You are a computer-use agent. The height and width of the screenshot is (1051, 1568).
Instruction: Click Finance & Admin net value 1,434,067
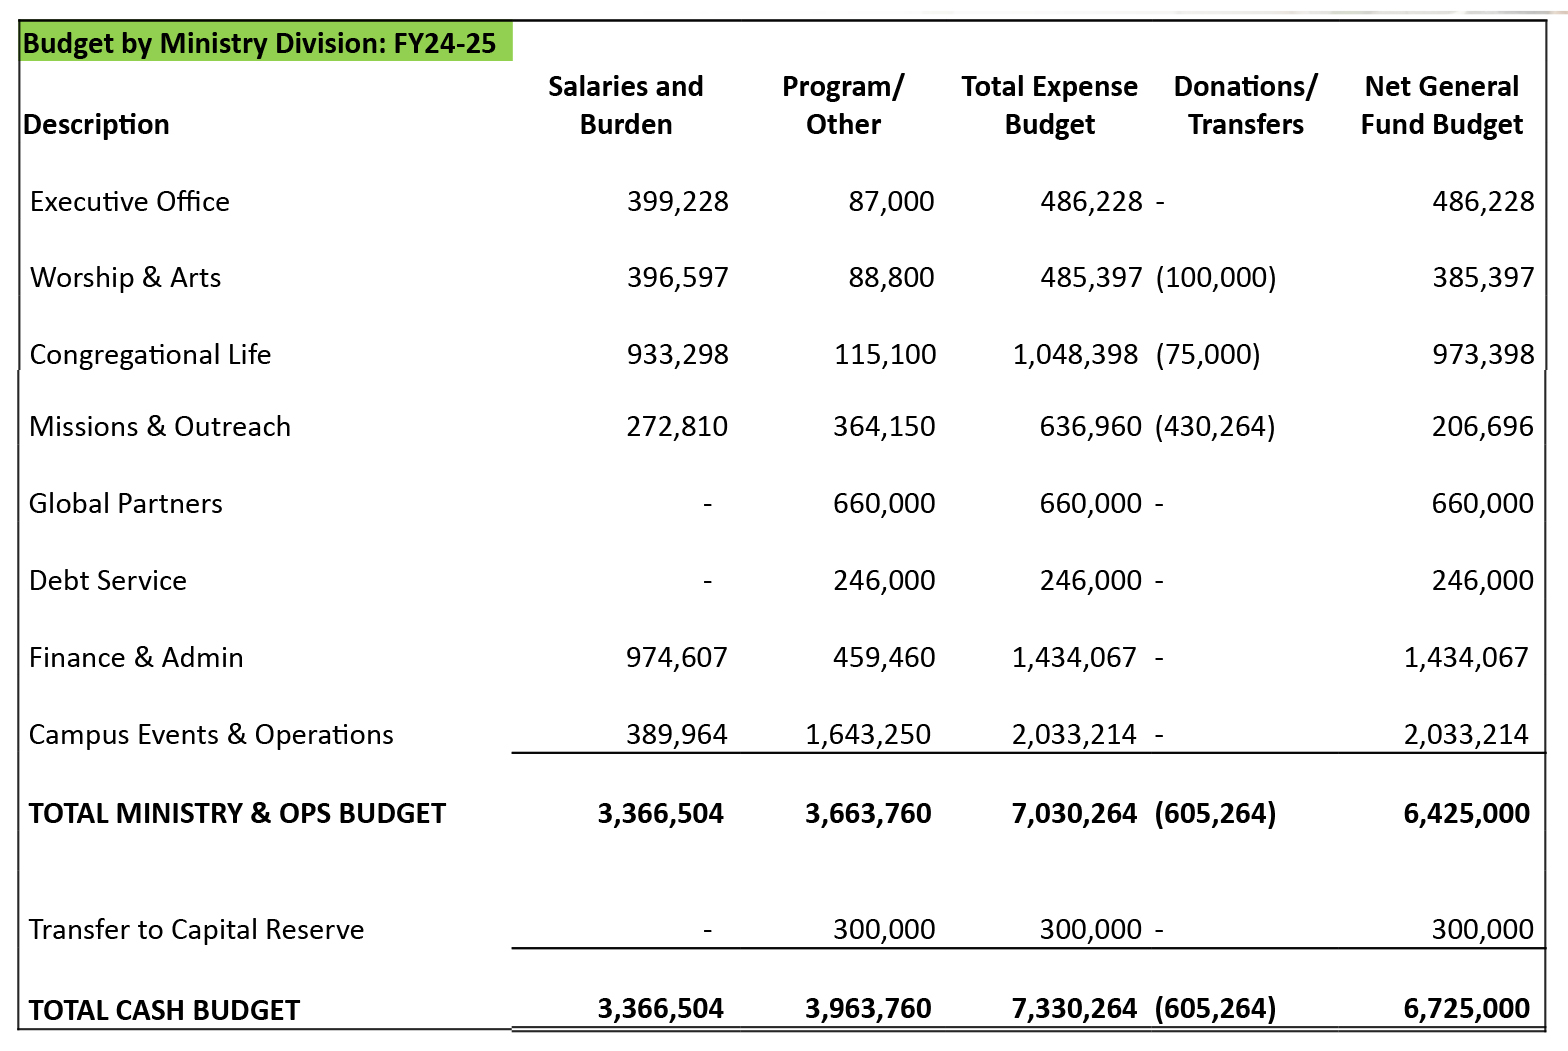pyautogui.click(x=1466, y=658)
